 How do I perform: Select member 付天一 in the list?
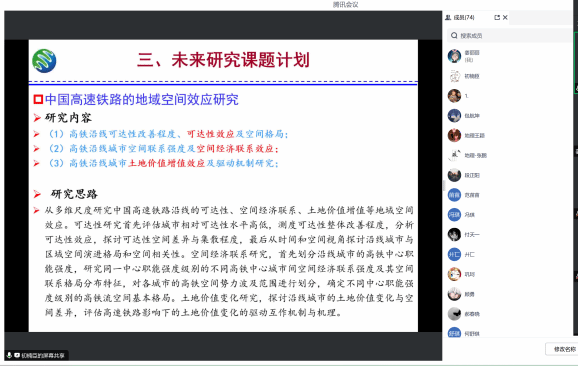tap(510, 234)
